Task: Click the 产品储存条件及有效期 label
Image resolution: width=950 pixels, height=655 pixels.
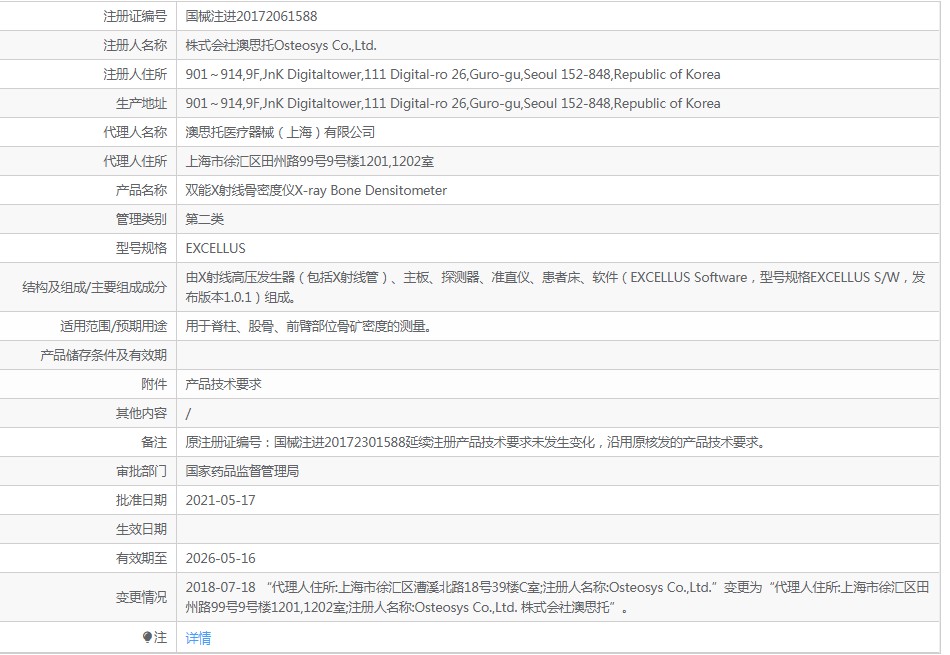Action: 104,356
